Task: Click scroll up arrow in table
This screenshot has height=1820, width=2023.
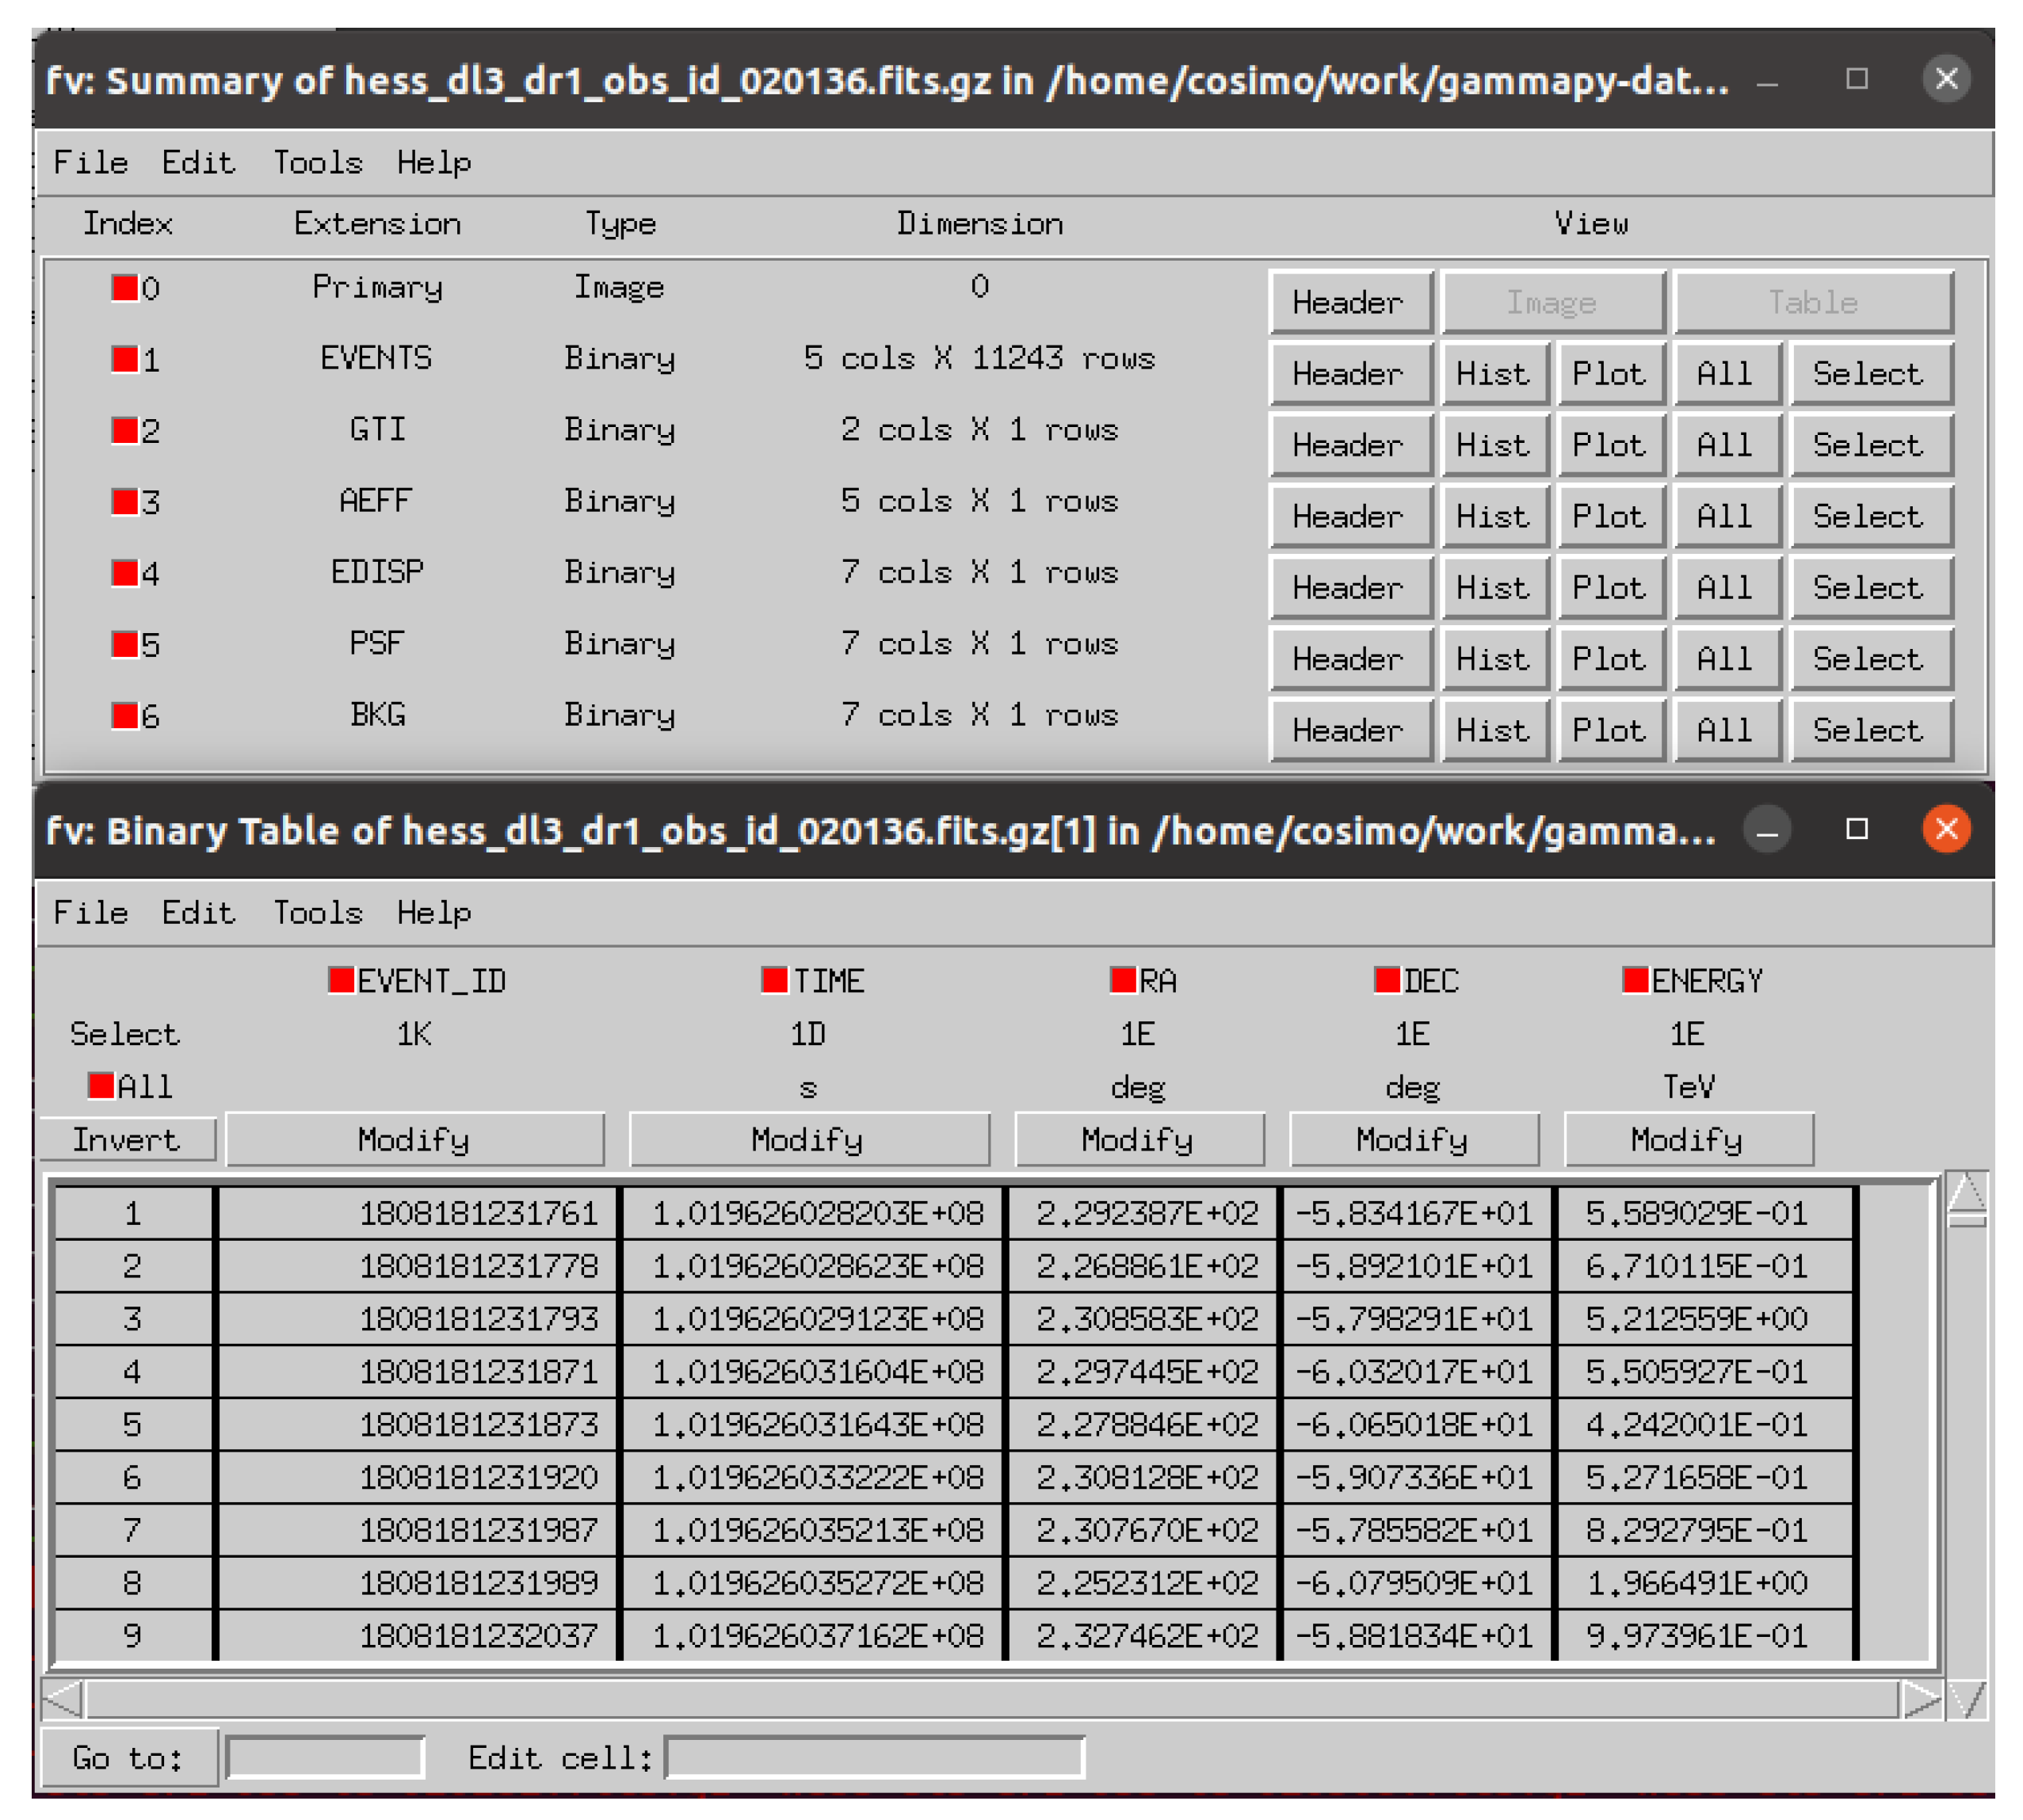Action: pyautogui.click(x=1966, y=1192)
